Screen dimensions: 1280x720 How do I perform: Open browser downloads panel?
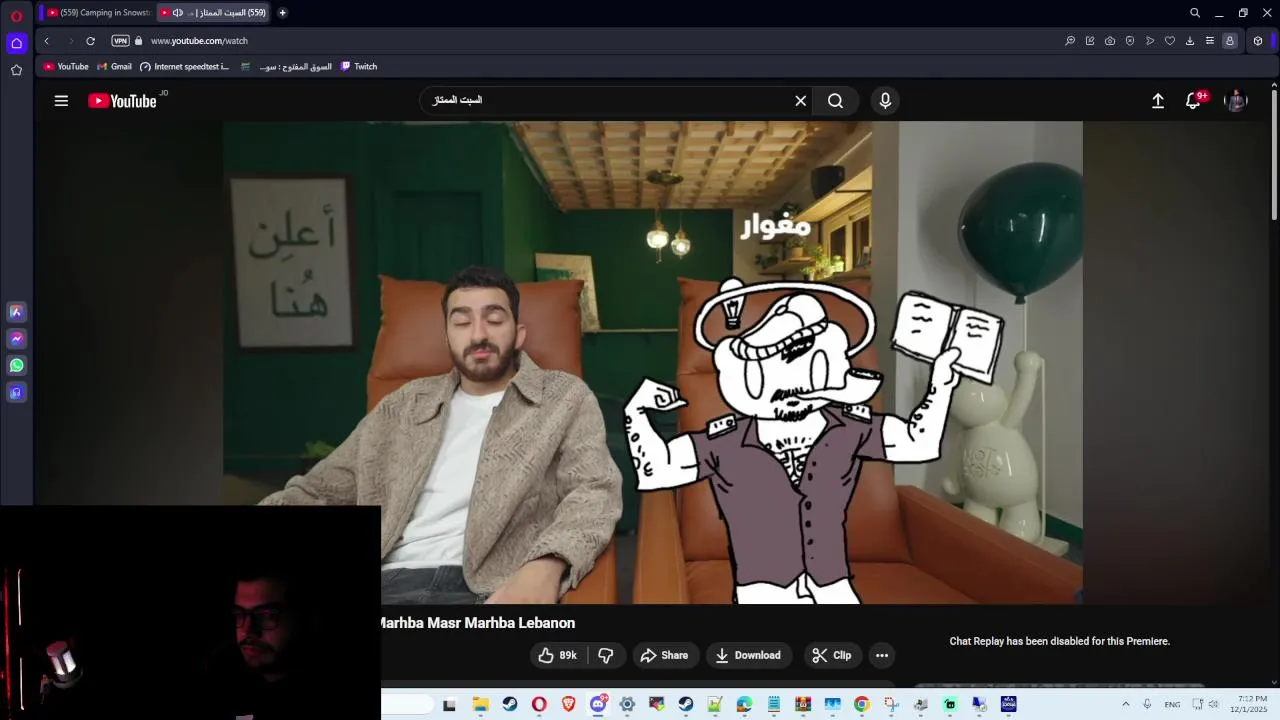(x=1190, y=41)
